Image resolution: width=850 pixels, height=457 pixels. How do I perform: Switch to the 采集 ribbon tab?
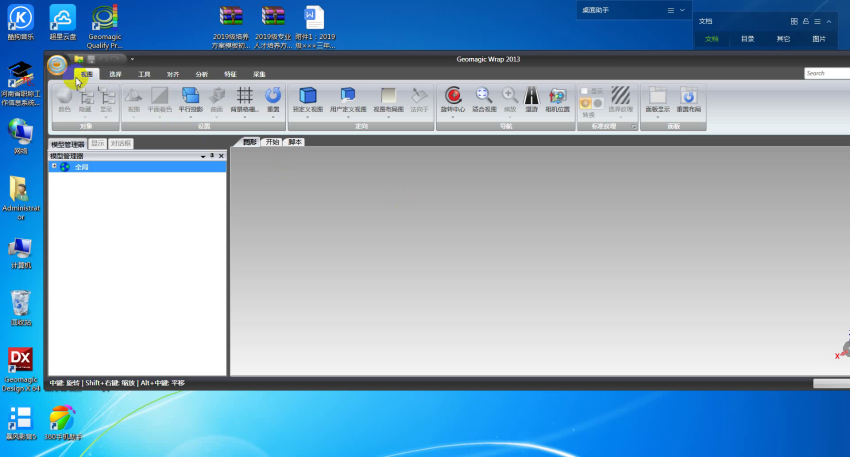[259, 74]
